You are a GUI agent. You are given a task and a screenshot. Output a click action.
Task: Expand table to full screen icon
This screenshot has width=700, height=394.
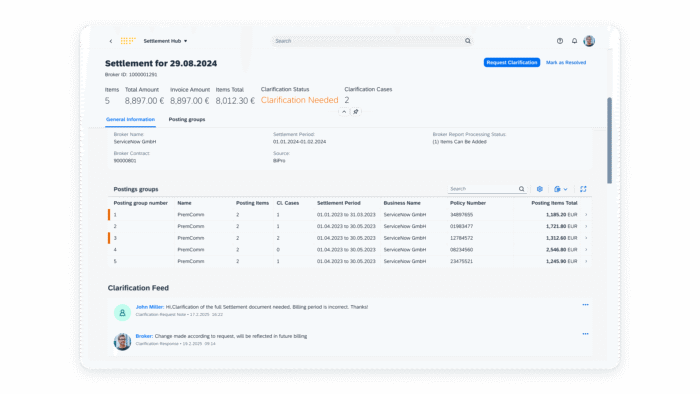[583, 189]
